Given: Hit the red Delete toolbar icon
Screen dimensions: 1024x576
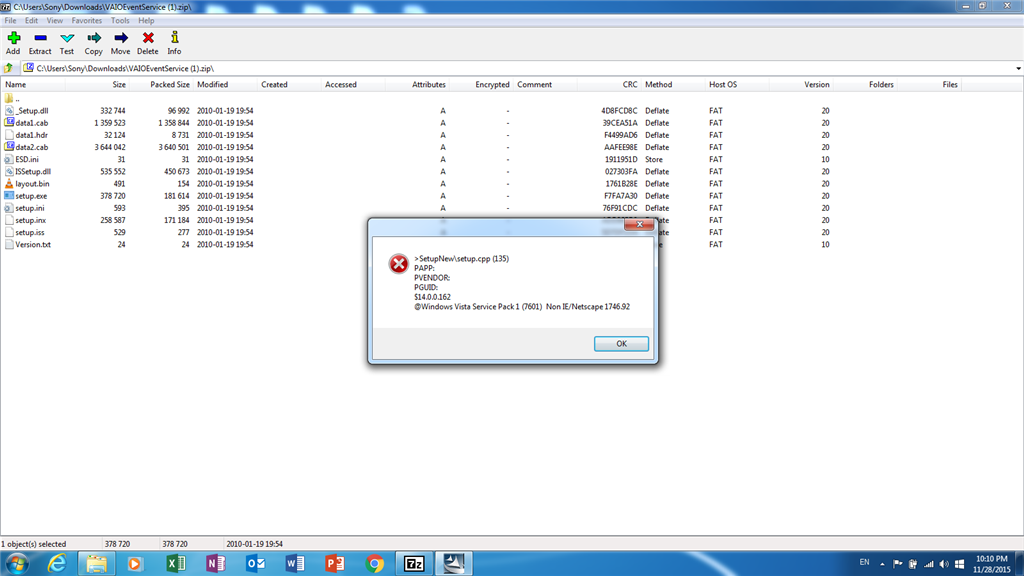Looking at the screenshot, I should 148,43.
